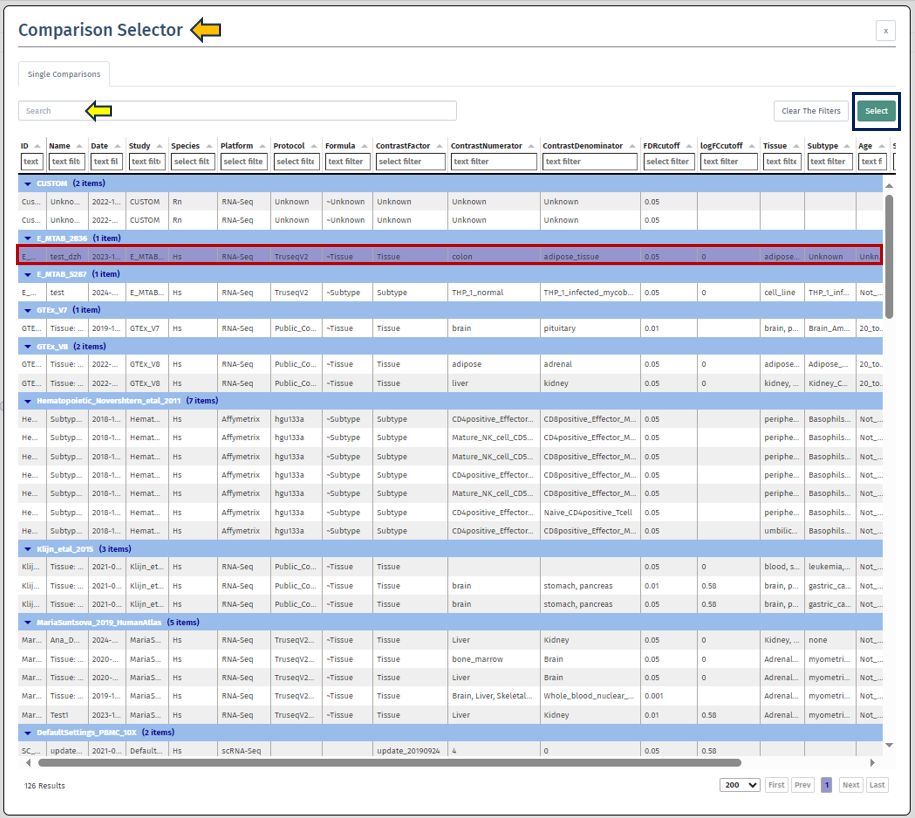Open the Species select filter dropdown
Screen dimensions: 915x818
[195, 161]
